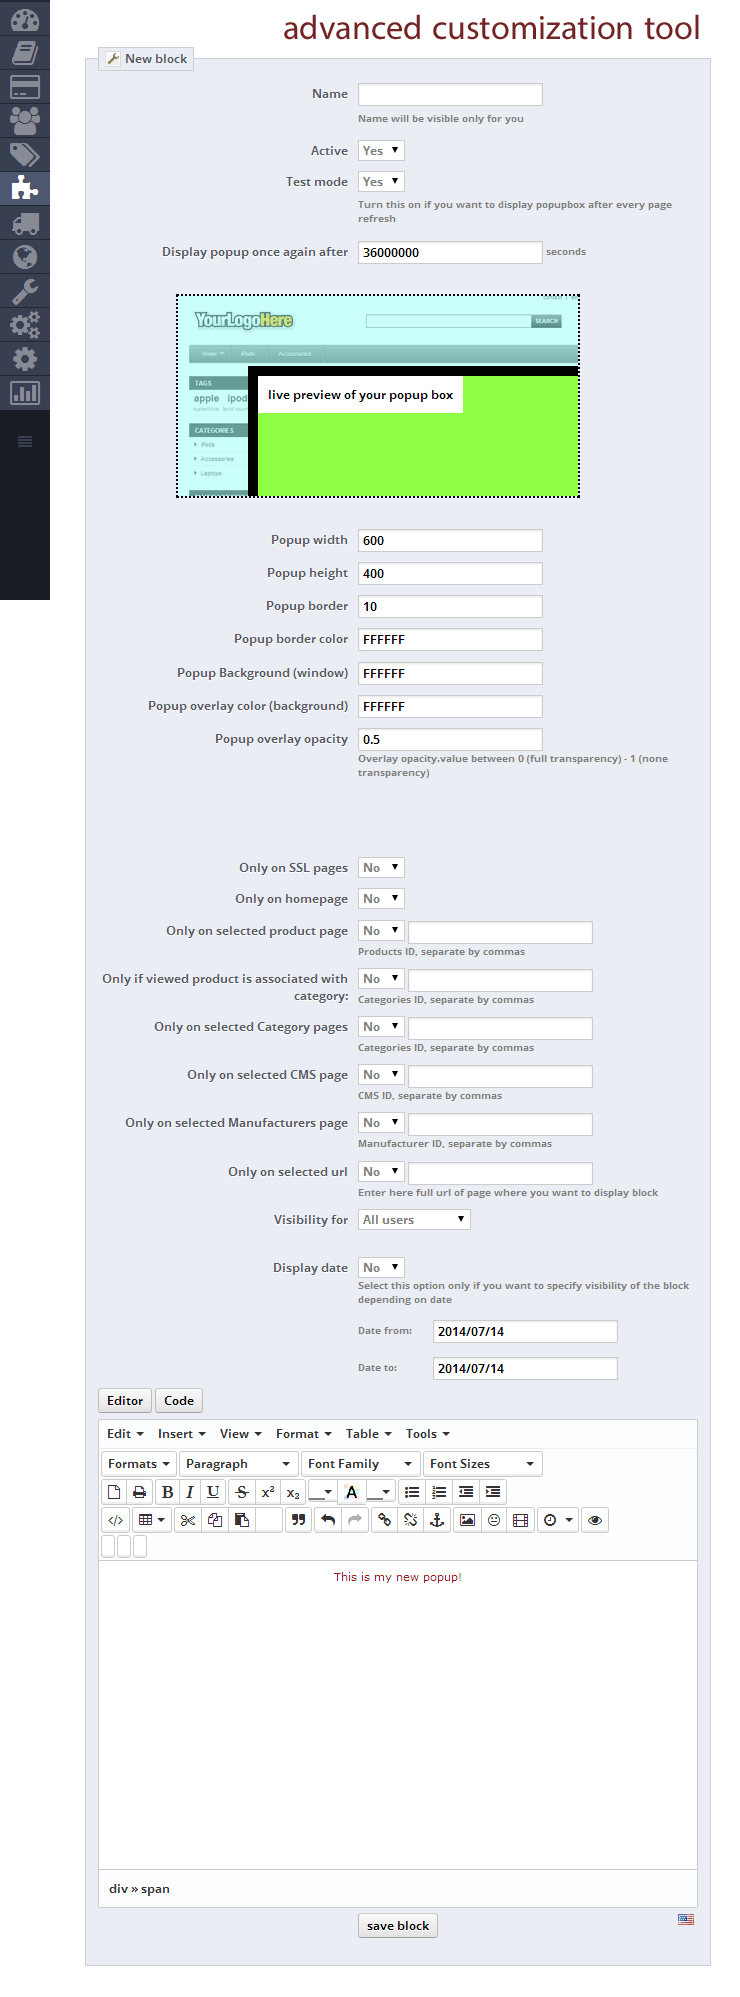Apply strikethrough formatting in editor toolbar

click(241, 1491)
